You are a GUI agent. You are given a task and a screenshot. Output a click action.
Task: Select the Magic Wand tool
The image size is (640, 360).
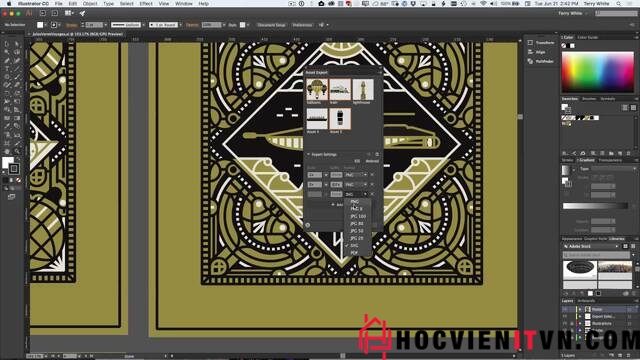[x=7, y=52]
